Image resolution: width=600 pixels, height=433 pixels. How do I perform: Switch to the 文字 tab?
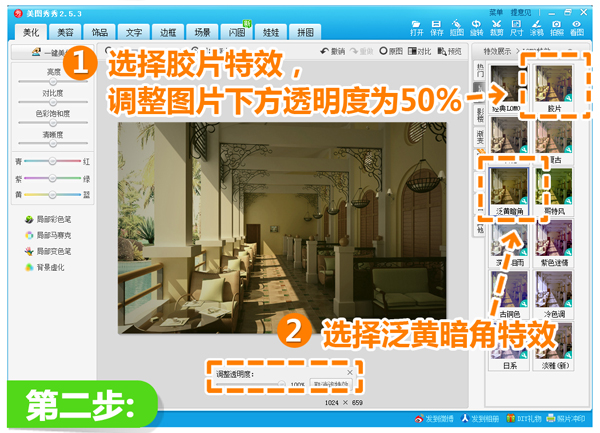pyautogui.click(x=134, y=32)
